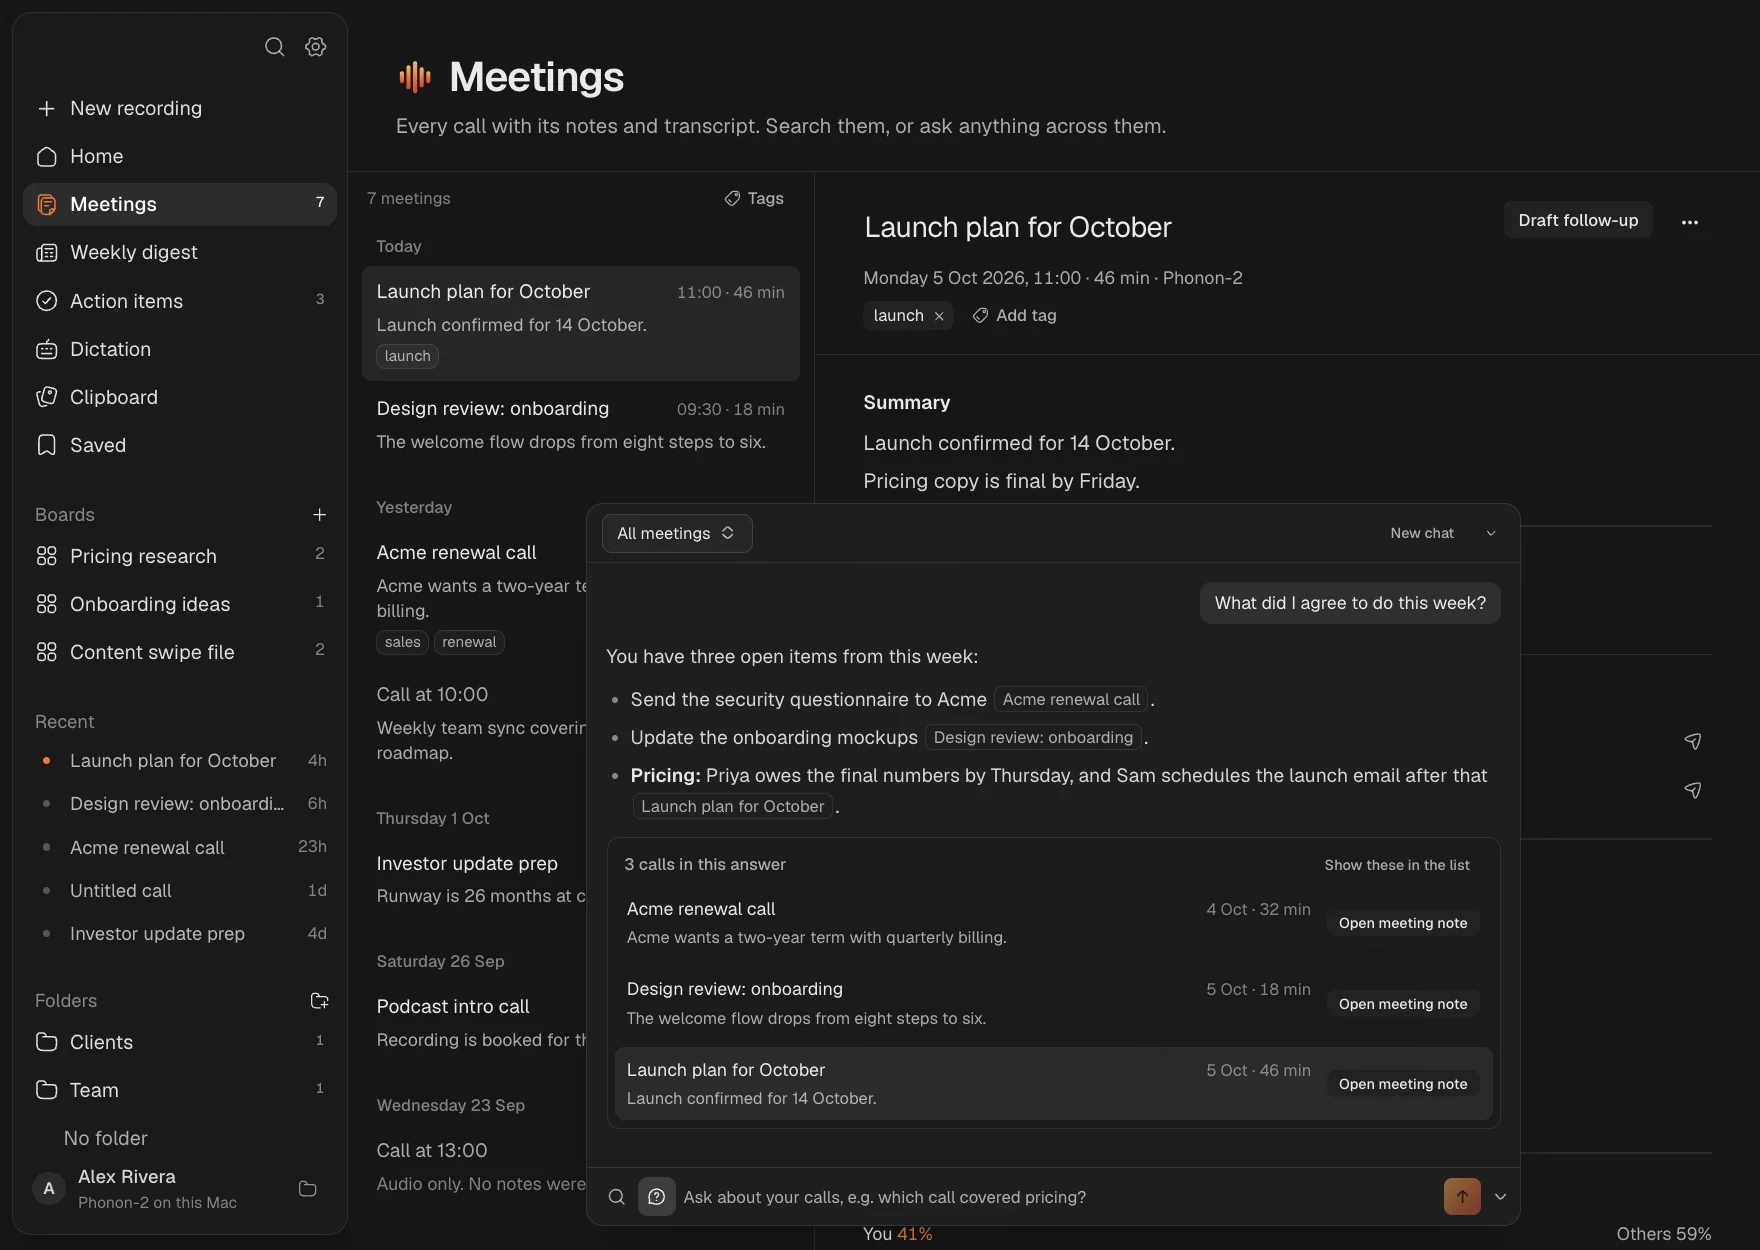The height and width of the screenshot is (1250, 1760).
Task: Open recent item Launch plan for October
Action: [x=180, y=761]
